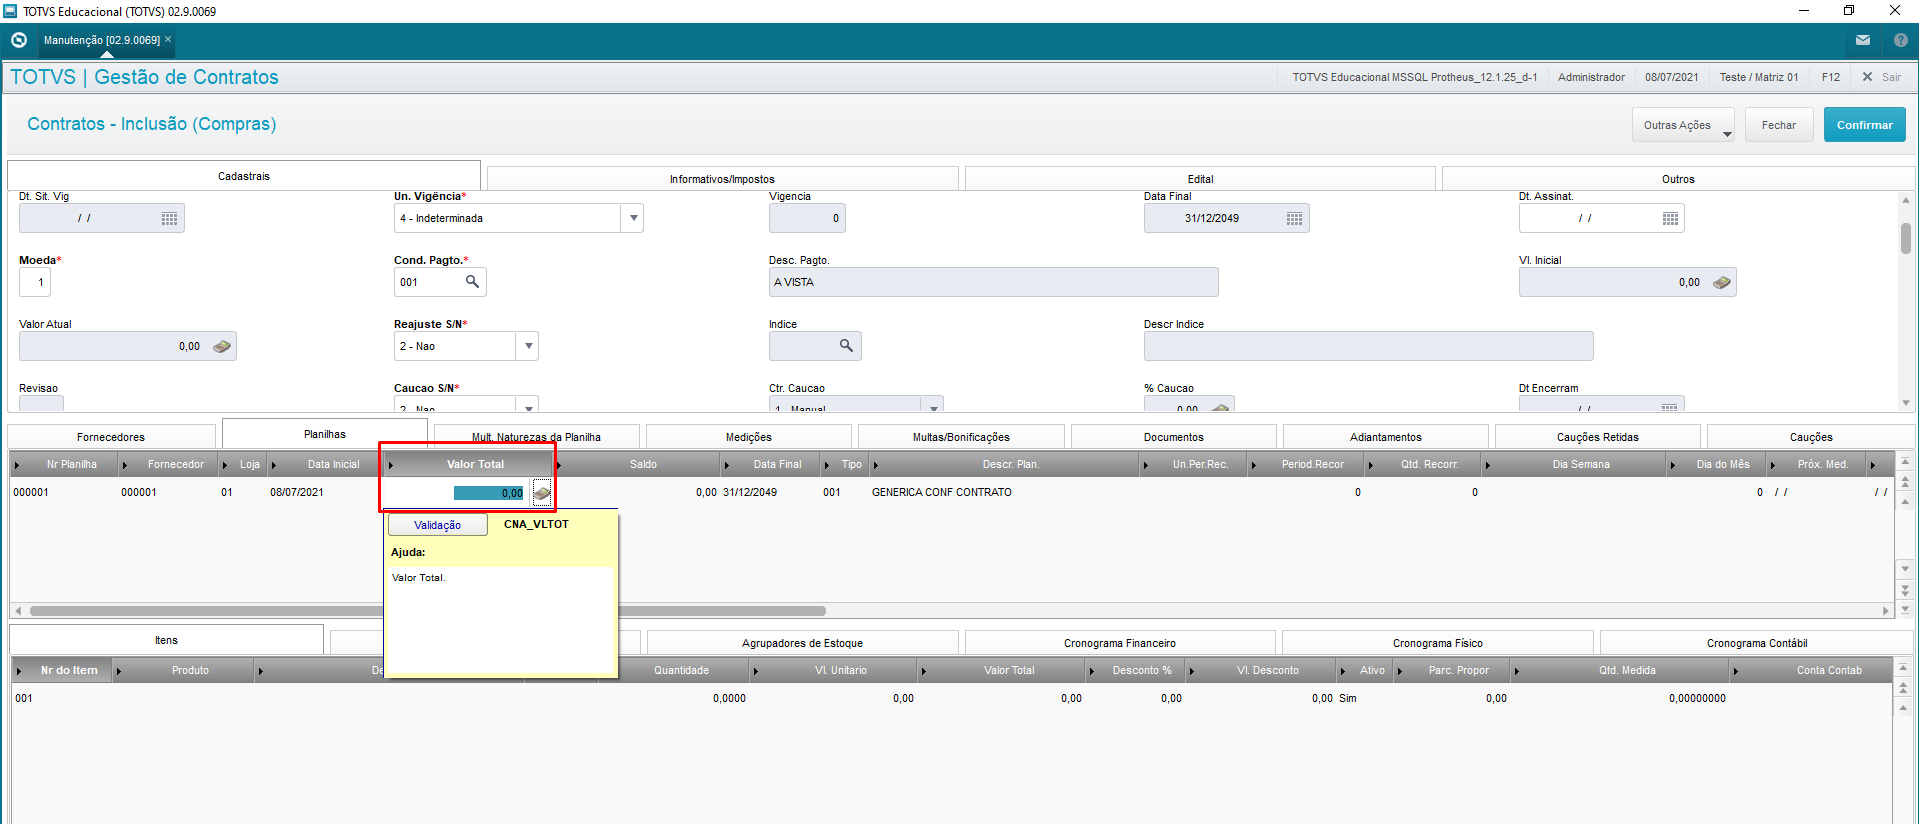
Task: Click GENERICA CONF CONTRATO cell
Action: 941,492
